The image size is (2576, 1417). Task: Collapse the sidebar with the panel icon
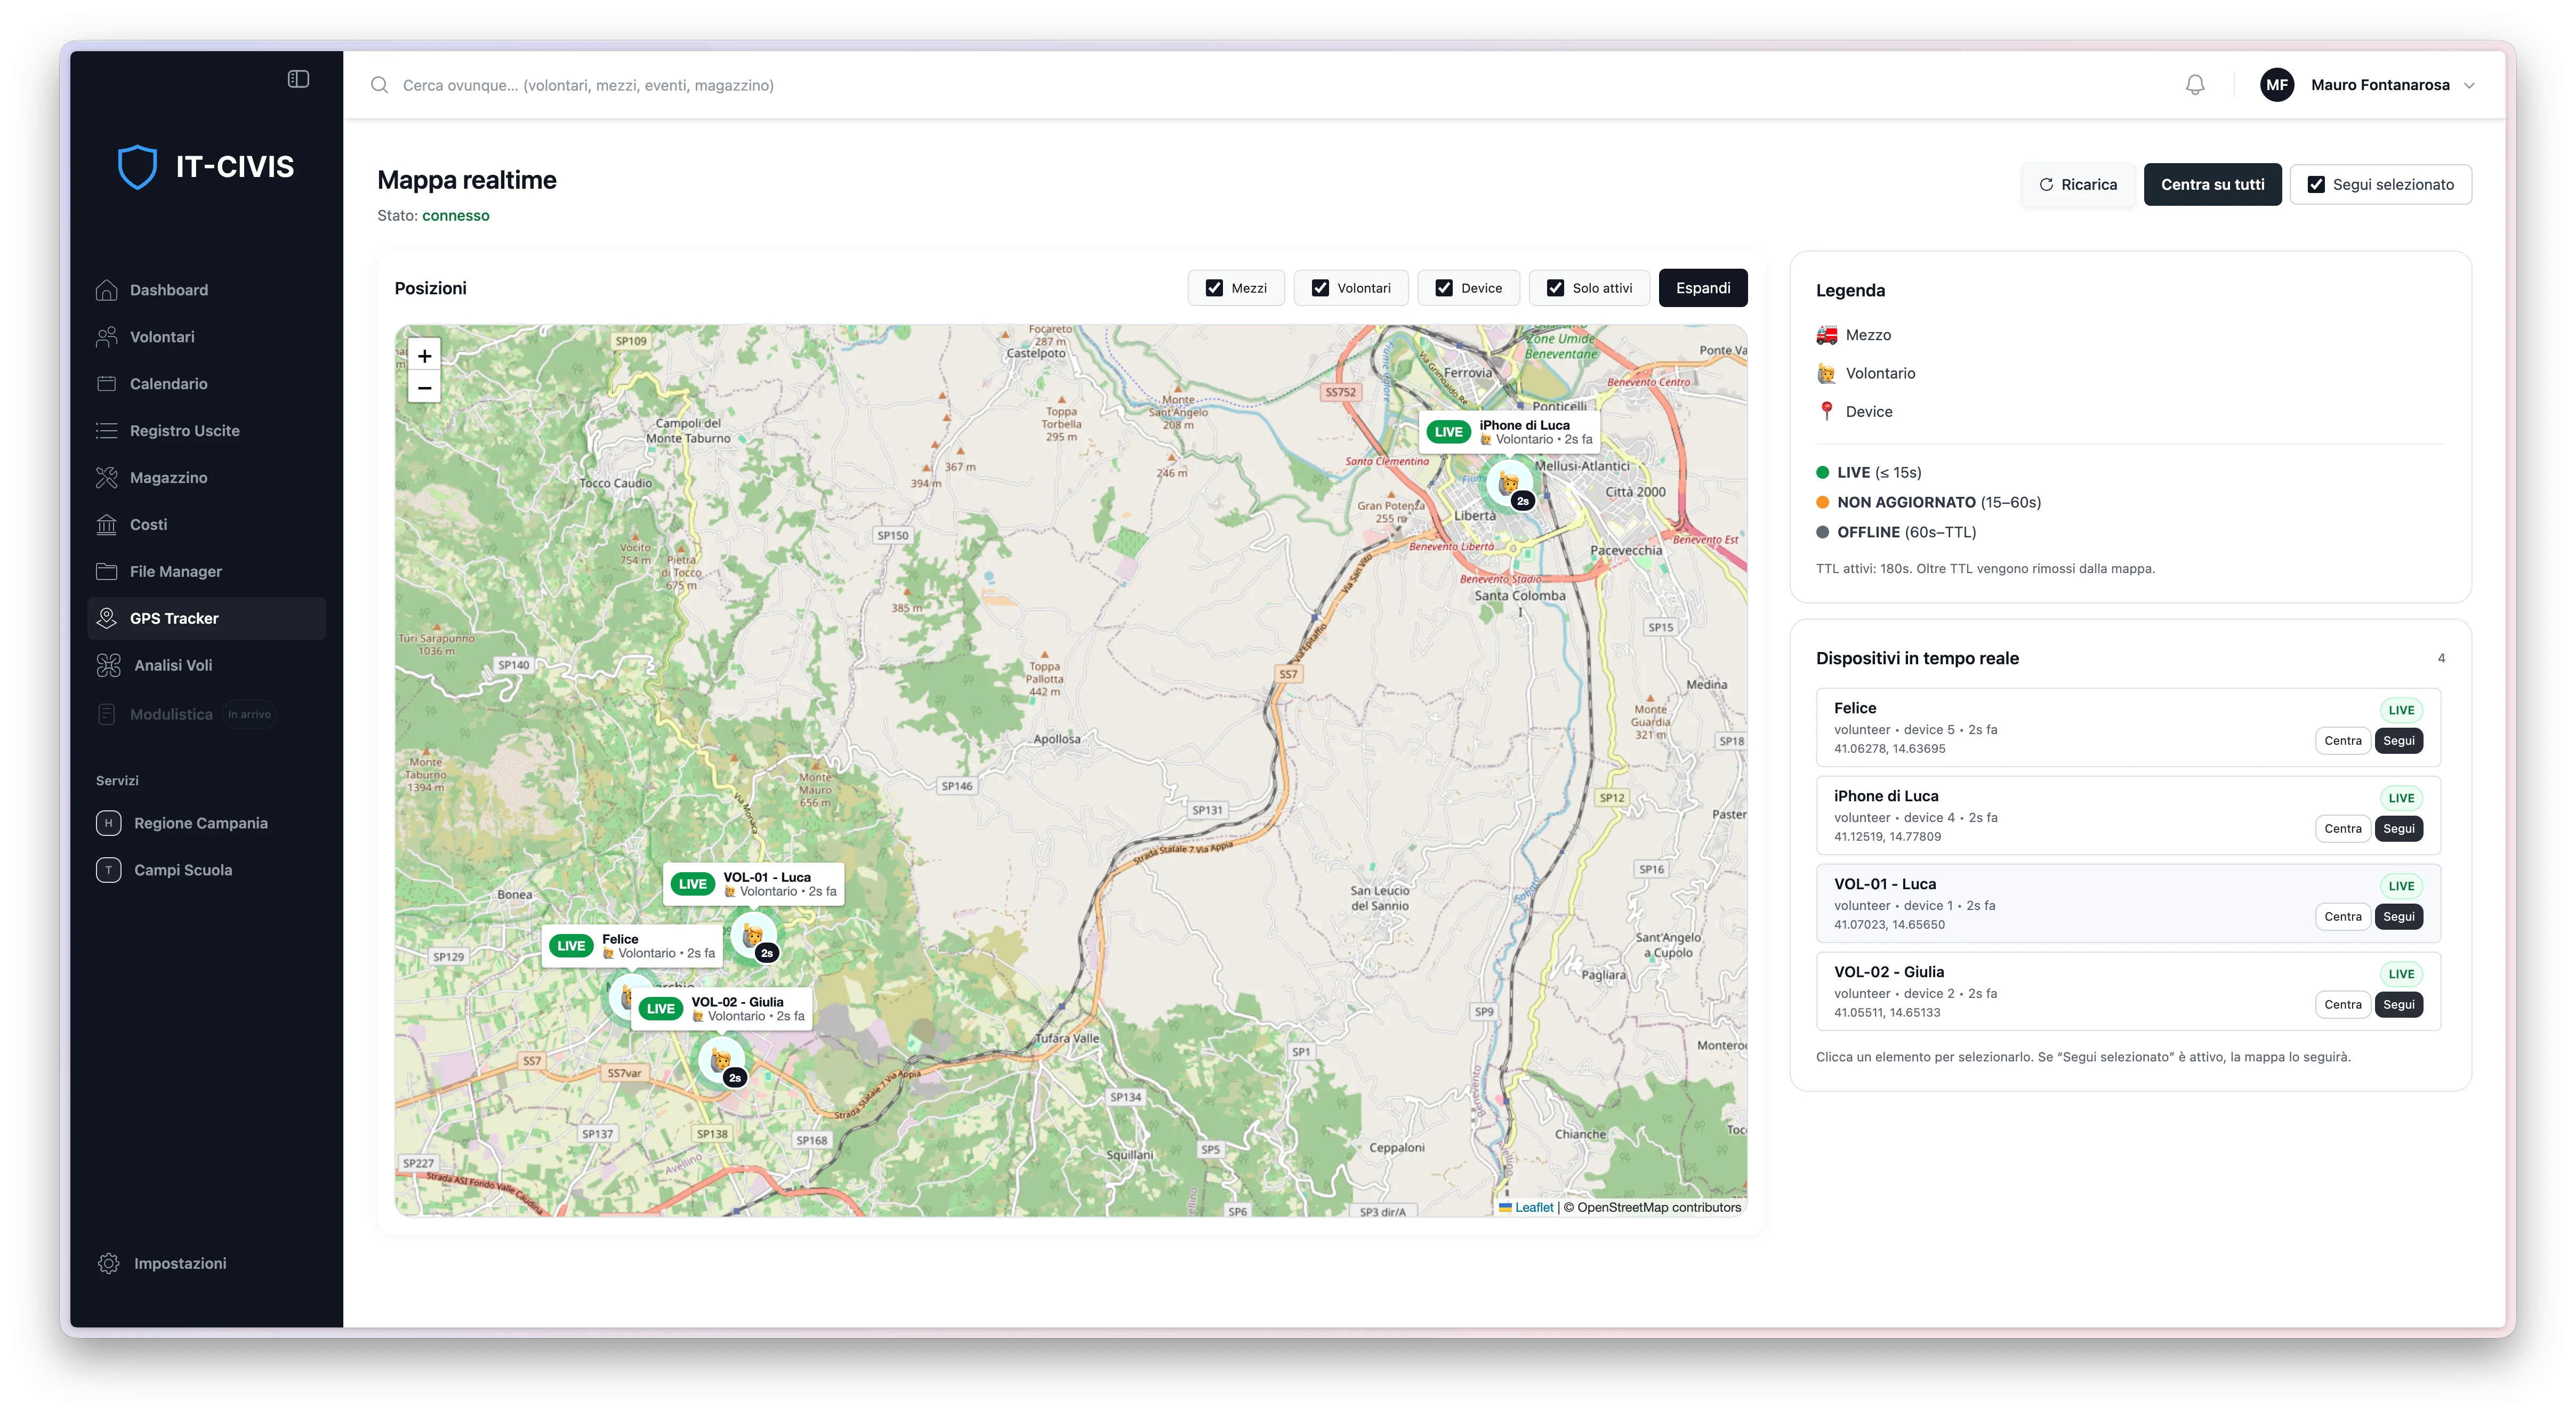(298, 79)
